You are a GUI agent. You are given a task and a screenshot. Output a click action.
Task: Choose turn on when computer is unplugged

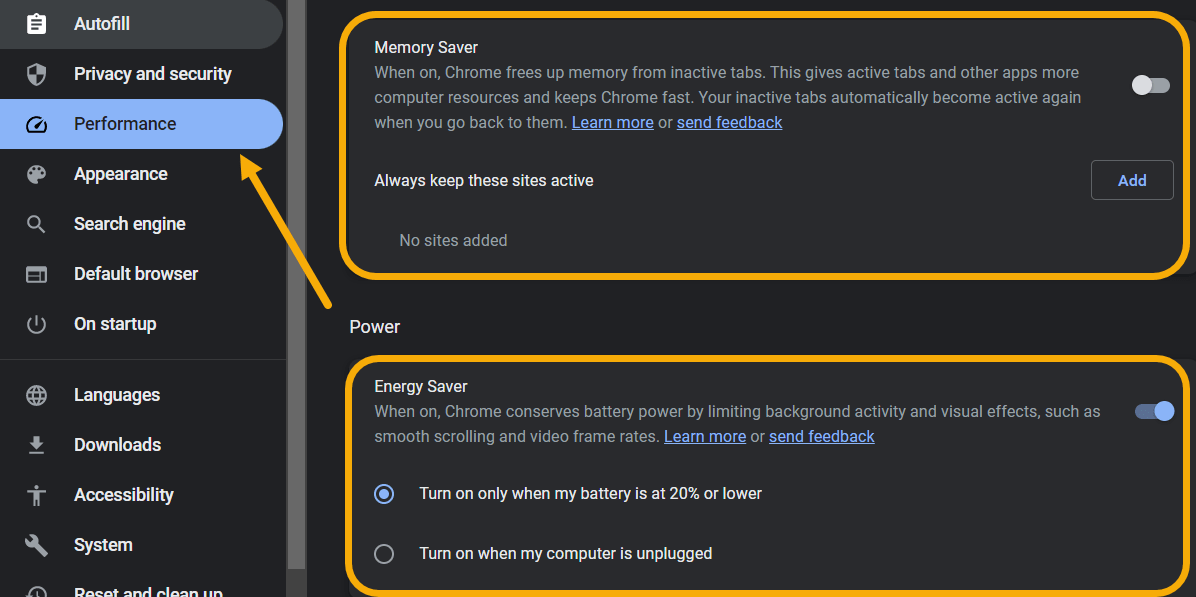pos(384,554)
